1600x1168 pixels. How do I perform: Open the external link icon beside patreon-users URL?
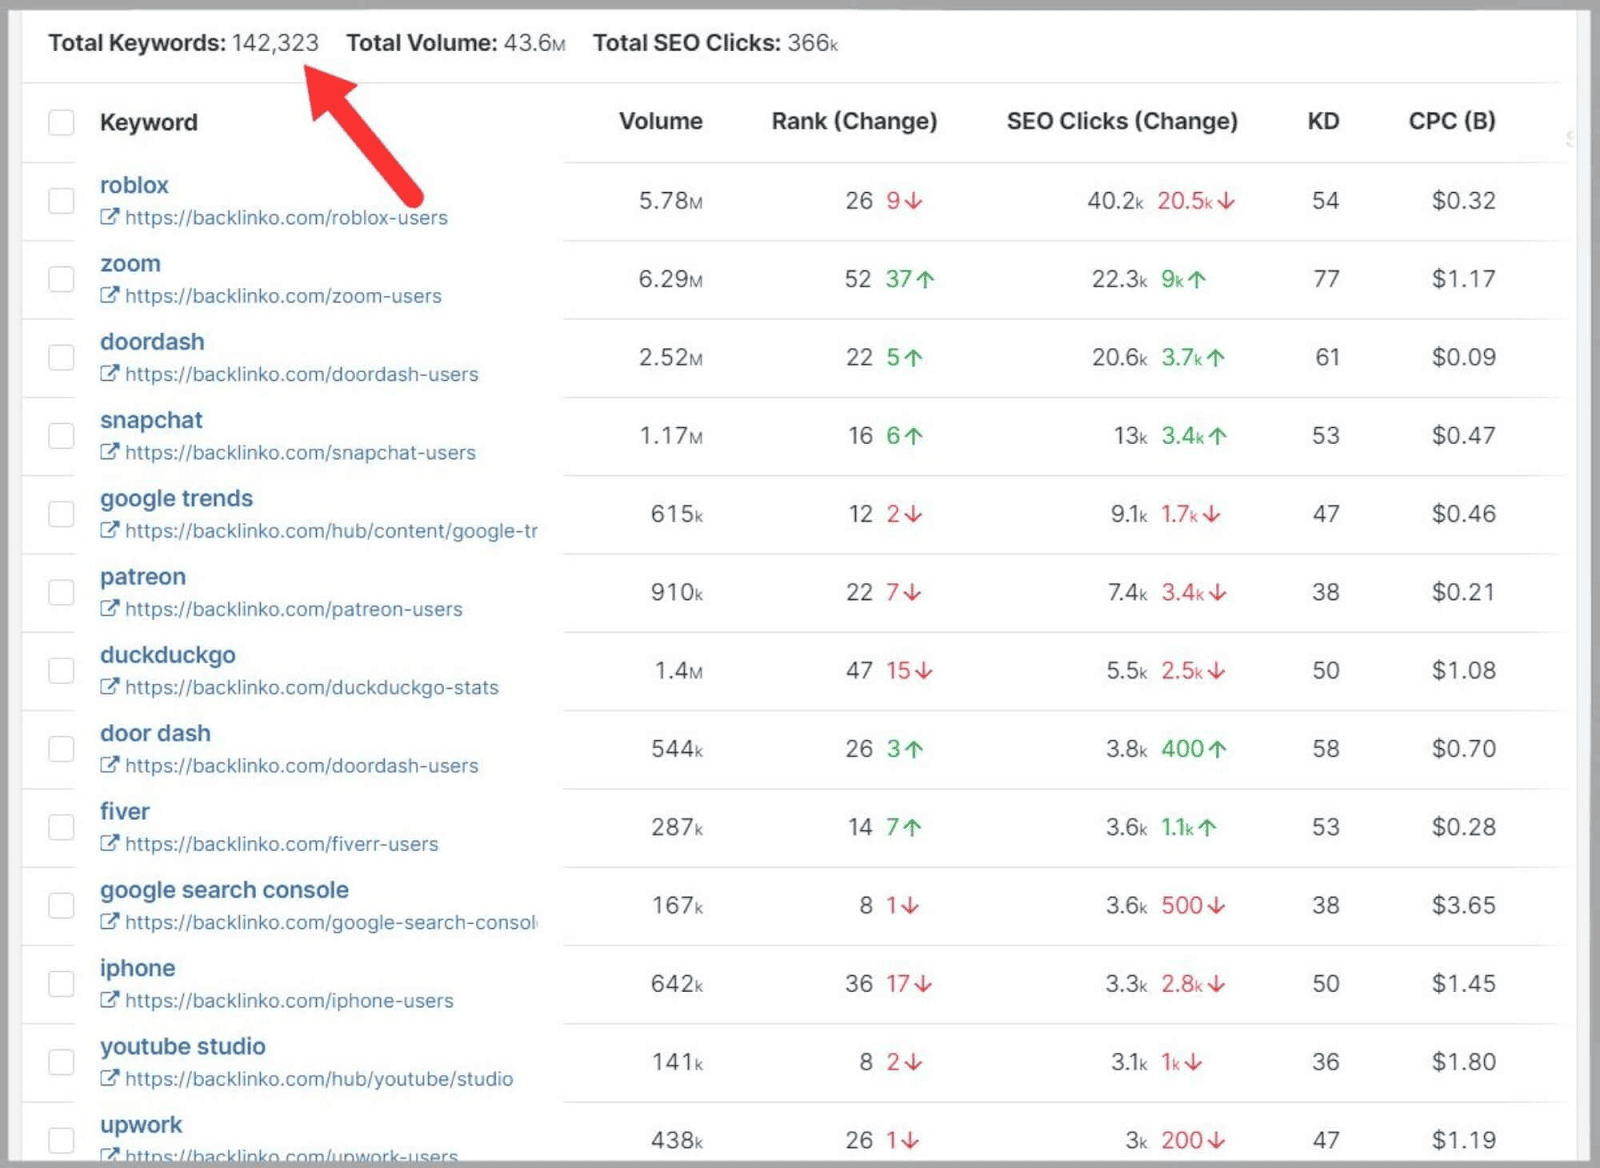pos(110,609)
